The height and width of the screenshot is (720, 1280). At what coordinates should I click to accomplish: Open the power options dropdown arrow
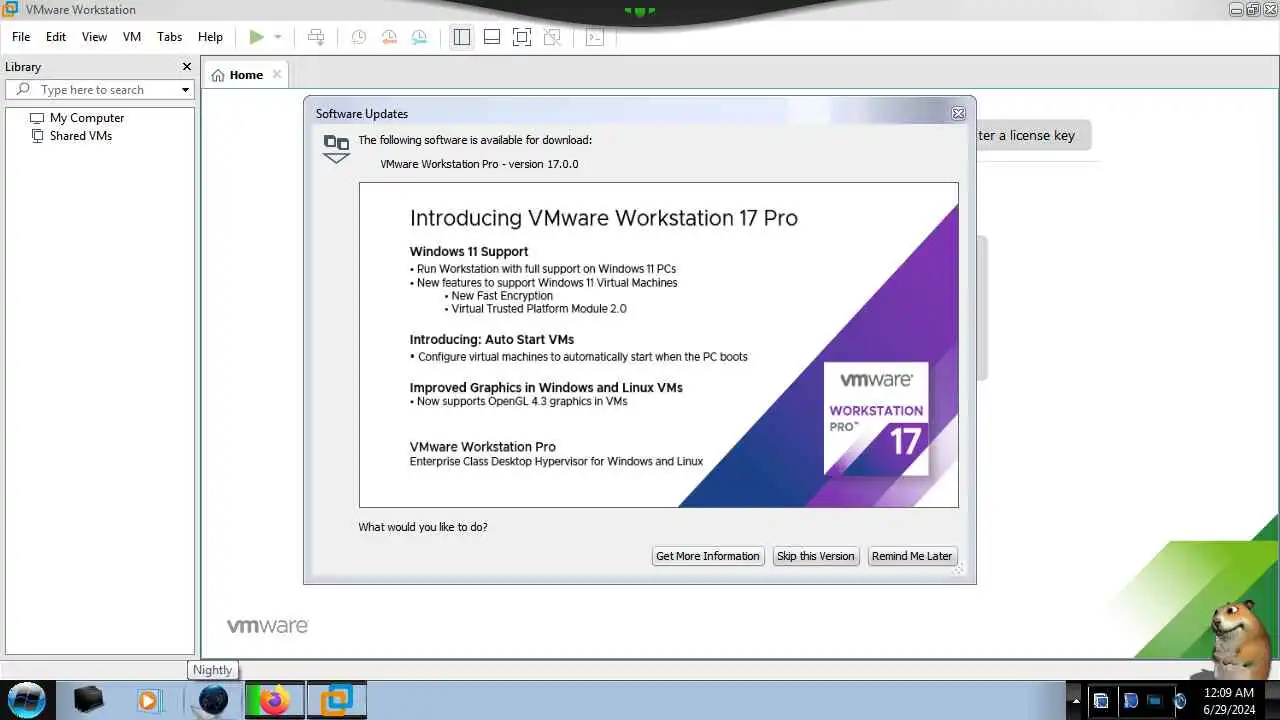(x=278, y=37)
